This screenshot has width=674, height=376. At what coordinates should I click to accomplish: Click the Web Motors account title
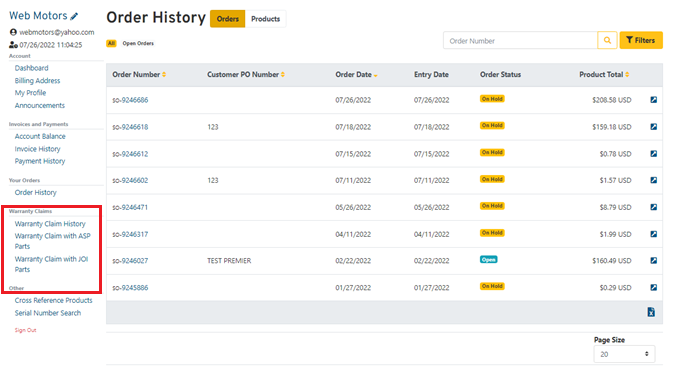point(38,16)
